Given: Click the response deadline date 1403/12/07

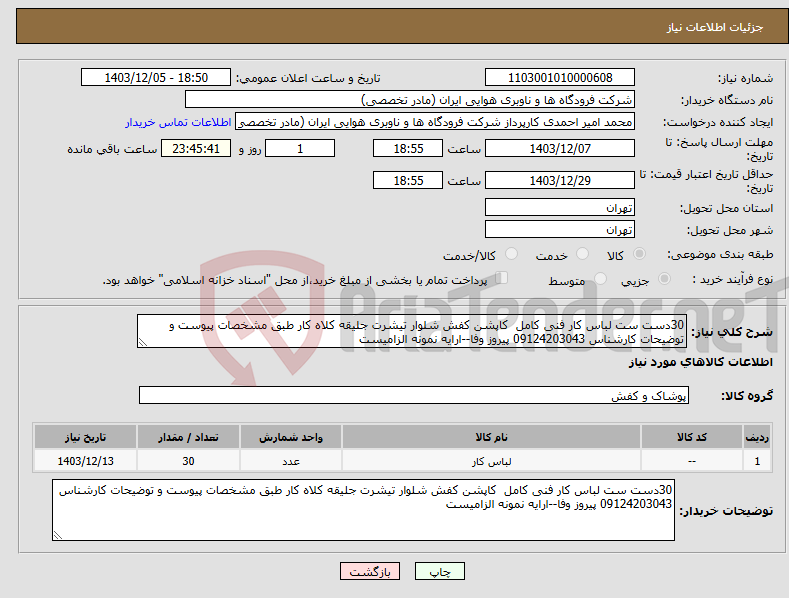Looking at the screenshot, I should tap(560, 148).
